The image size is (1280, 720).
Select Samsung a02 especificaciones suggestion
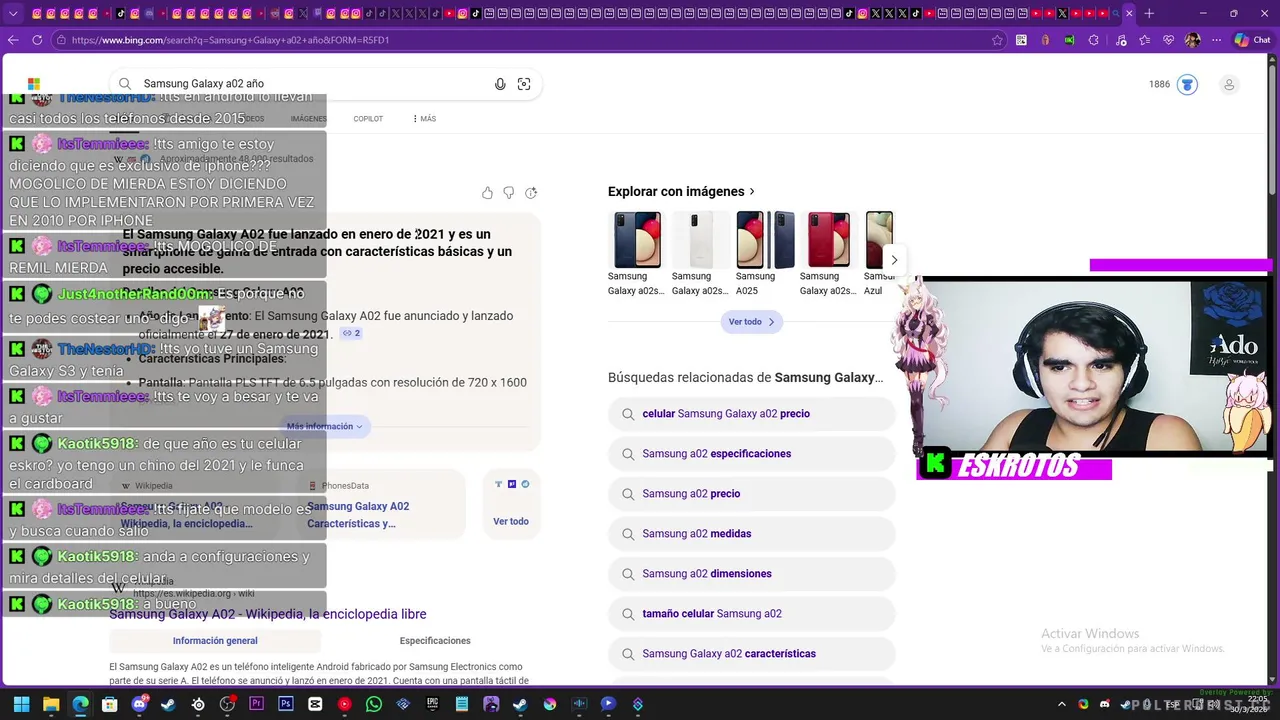pos(751,454)
